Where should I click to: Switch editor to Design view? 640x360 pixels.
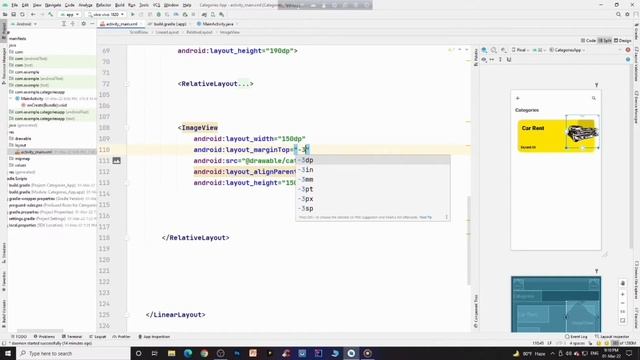[623, 41]
